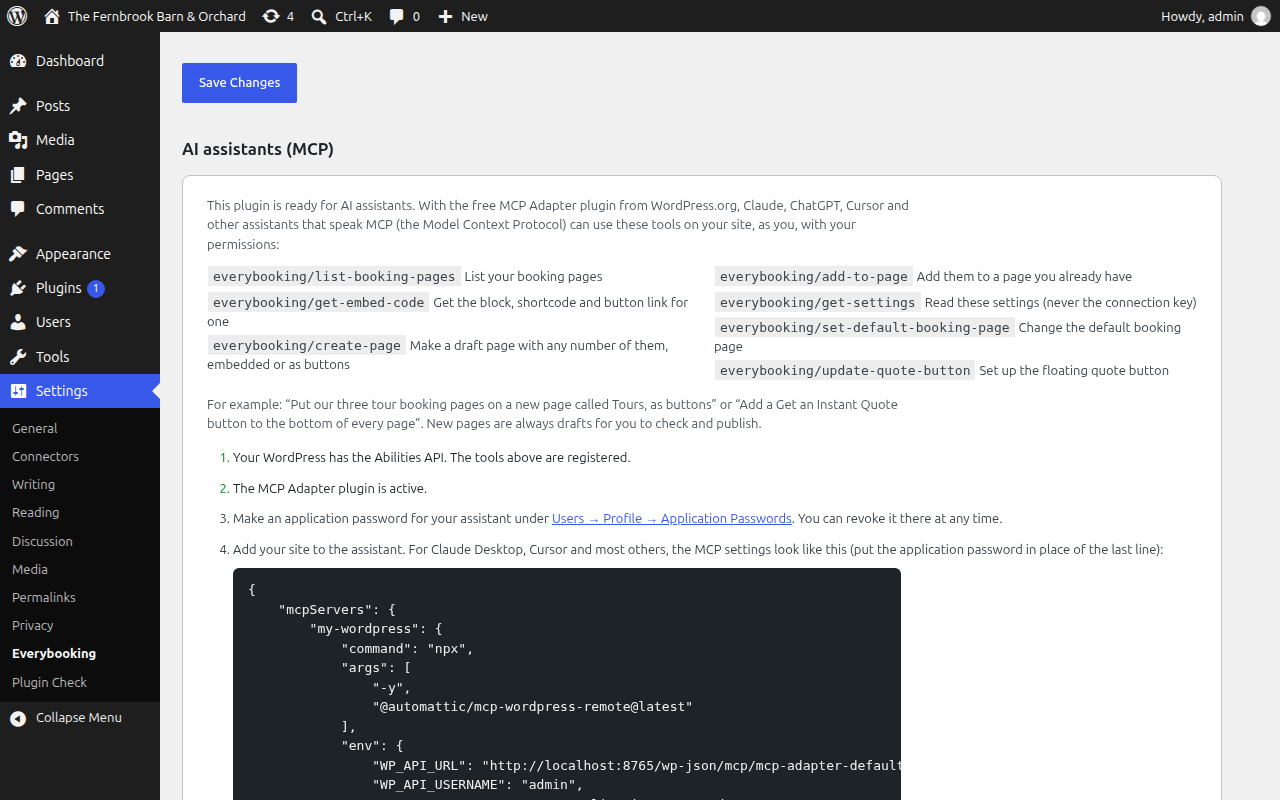Open the General settings submenu
Viewport: 1280px width, 800px height.
pyautogui.click(x=35, y=428)
